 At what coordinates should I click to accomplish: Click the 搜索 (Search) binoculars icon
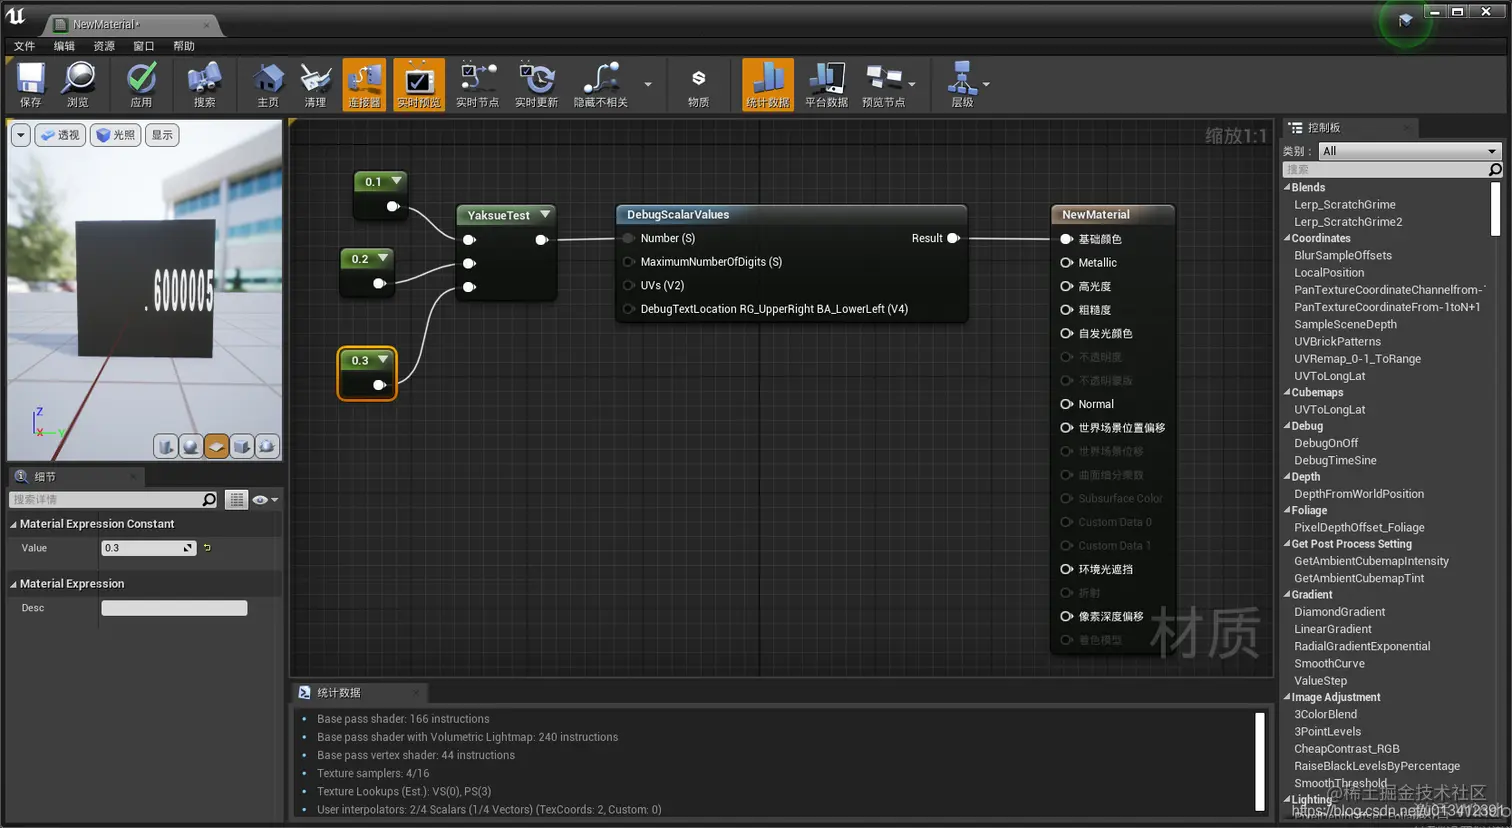pyautogui.click(x=204, y=84)
